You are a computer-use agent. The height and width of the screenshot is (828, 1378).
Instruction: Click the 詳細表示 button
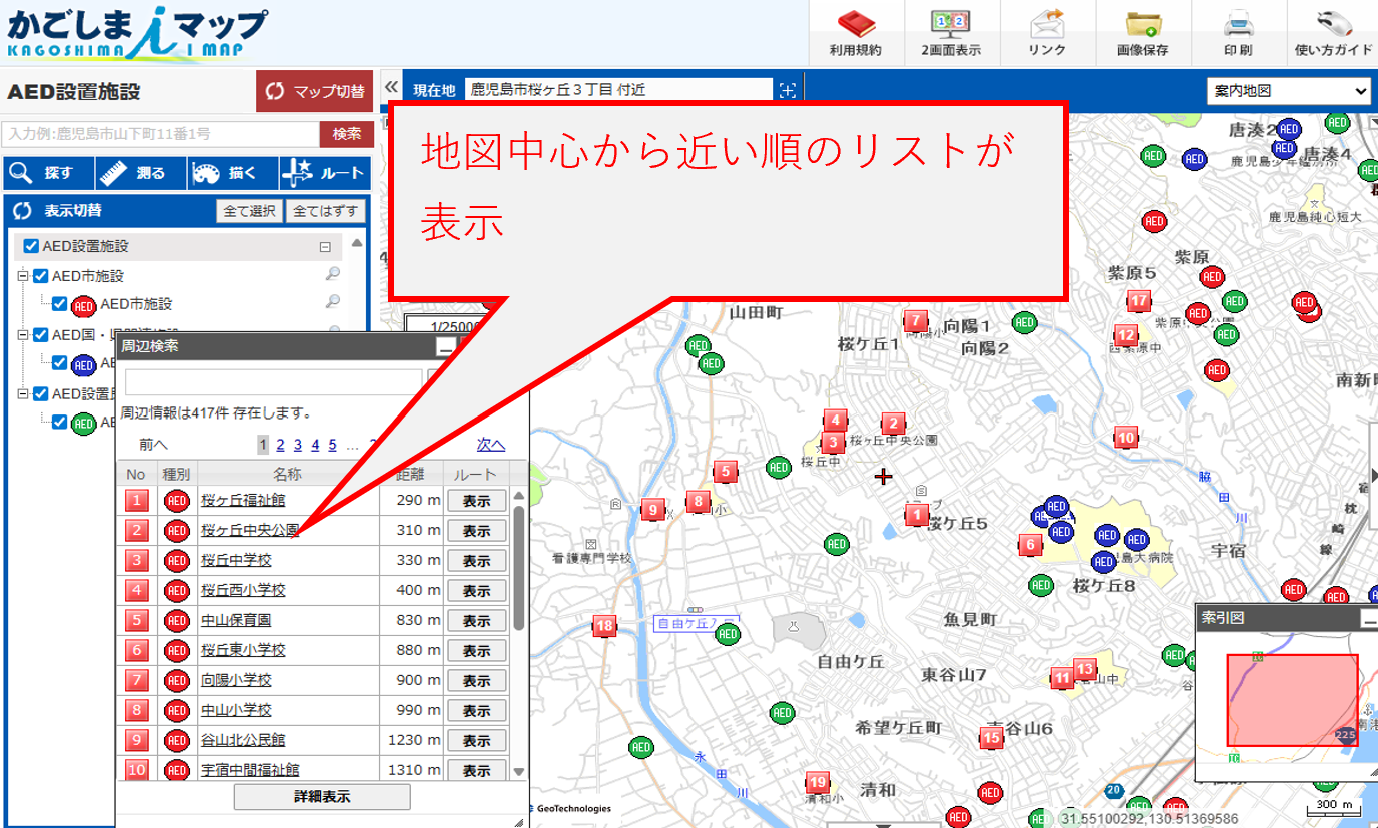point(321,797)
